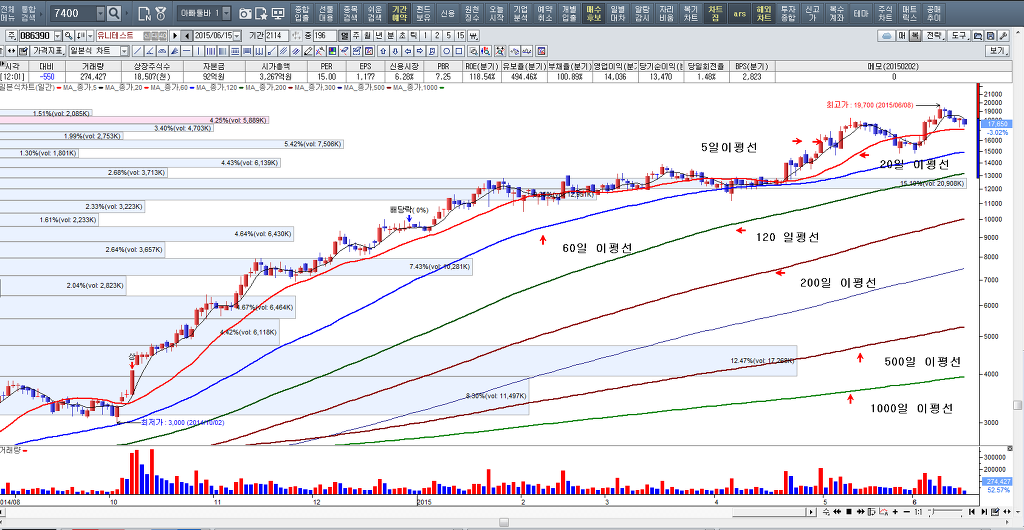Screen dimensions: 1024x530
Task: Toggle the tick 틱 period button
Action: [413, 36]
